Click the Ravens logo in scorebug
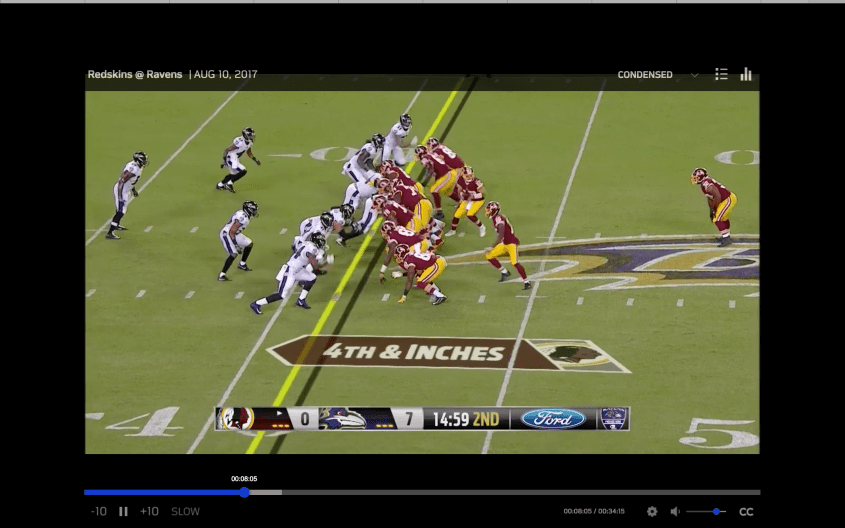The image size is (845, 528). (342, 418)
